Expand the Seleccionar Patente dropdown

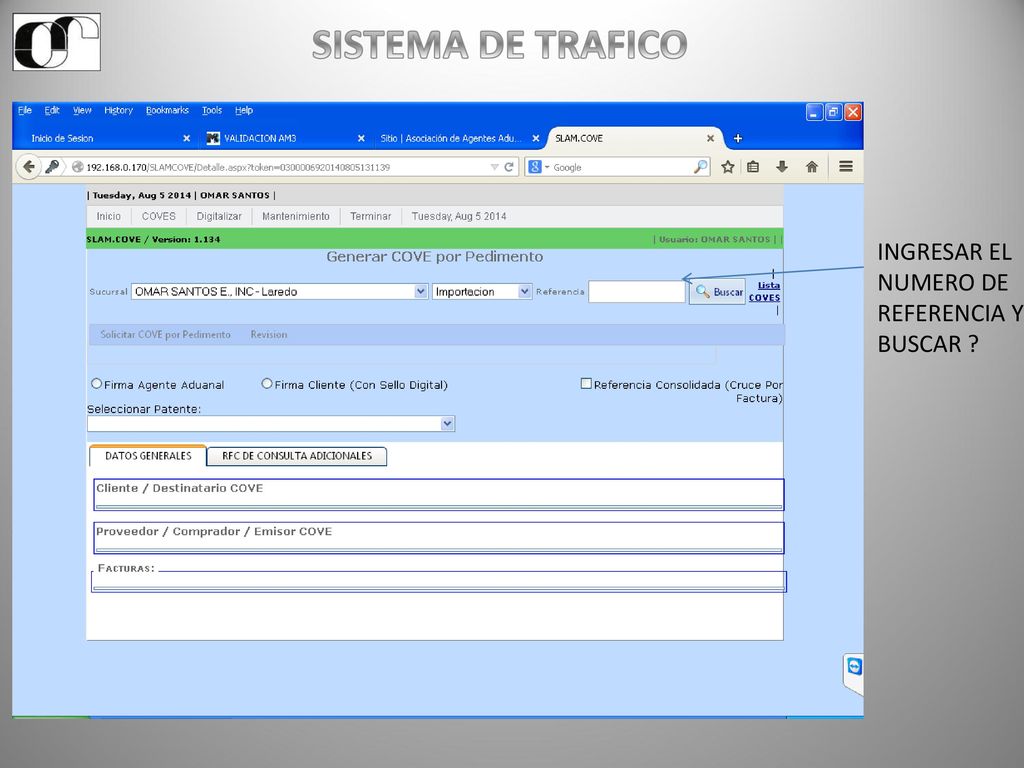coord(271,424)
